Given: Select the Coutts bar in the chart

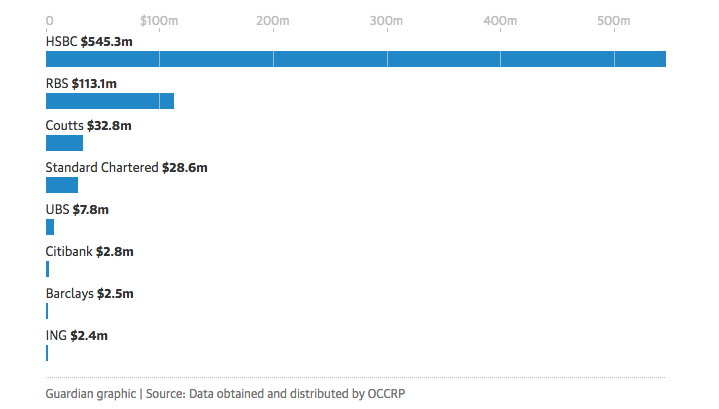Looking at the screenshot, I should [64, 143].
